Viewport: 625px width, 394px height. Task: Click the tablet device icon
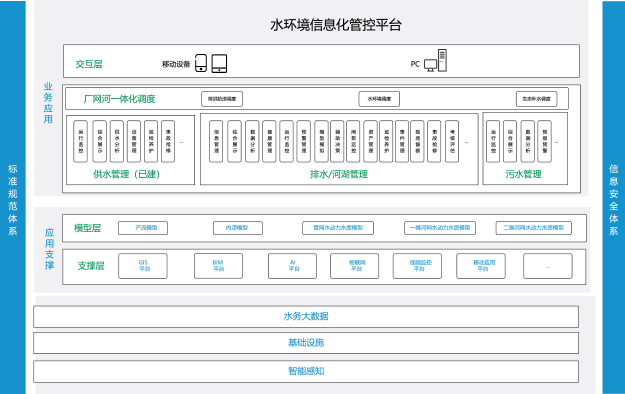(219, 63)
